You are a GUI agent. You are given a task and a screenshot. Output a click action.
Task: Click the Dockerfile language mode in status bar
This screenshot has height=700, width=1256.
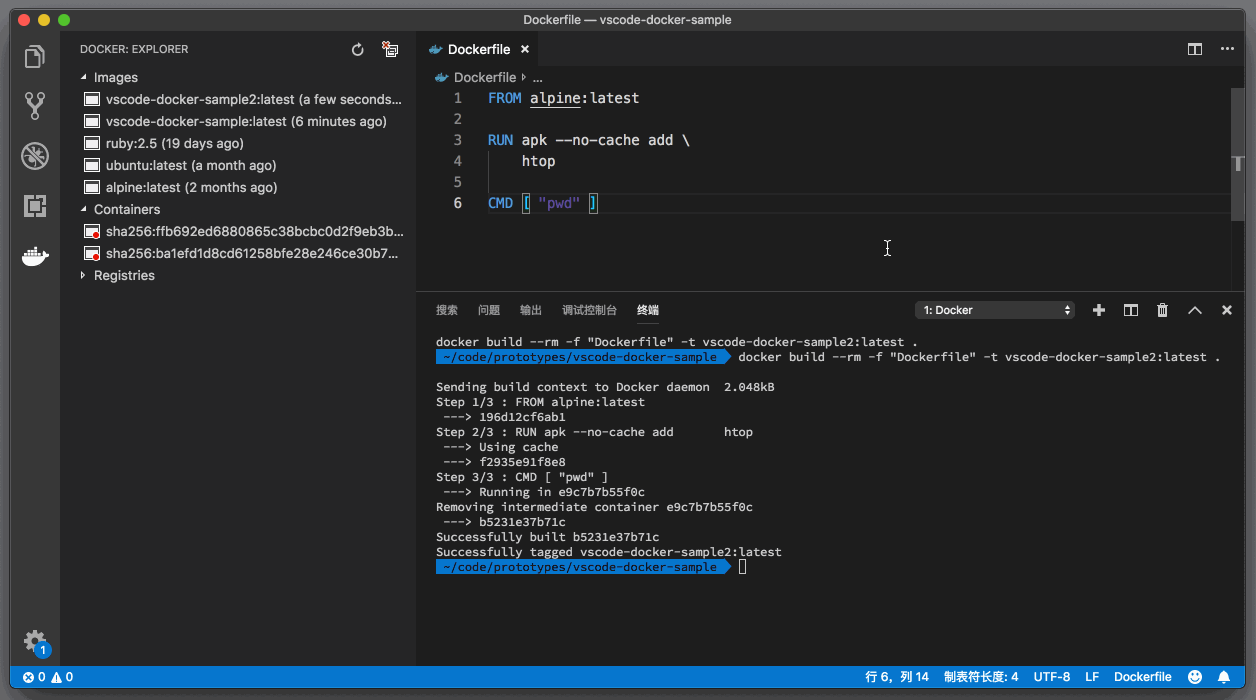click(1142, 677)
